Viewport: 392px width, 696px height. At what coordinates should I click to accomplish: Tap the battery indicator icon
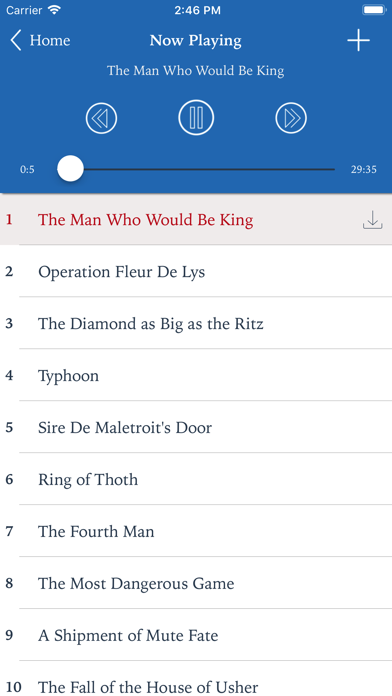tap(375, 10)
